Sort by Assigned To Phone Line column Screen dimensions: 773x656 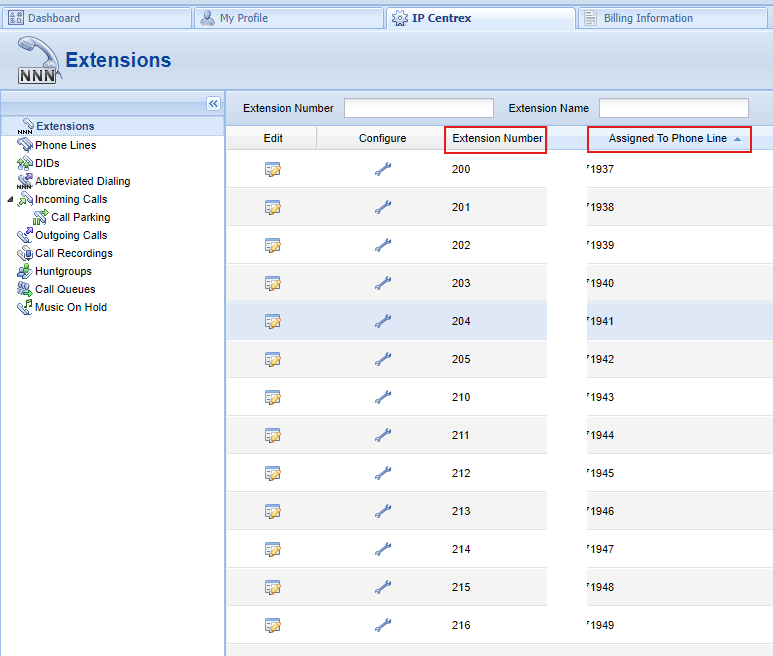pyautogui.click(x=668, y=138)
